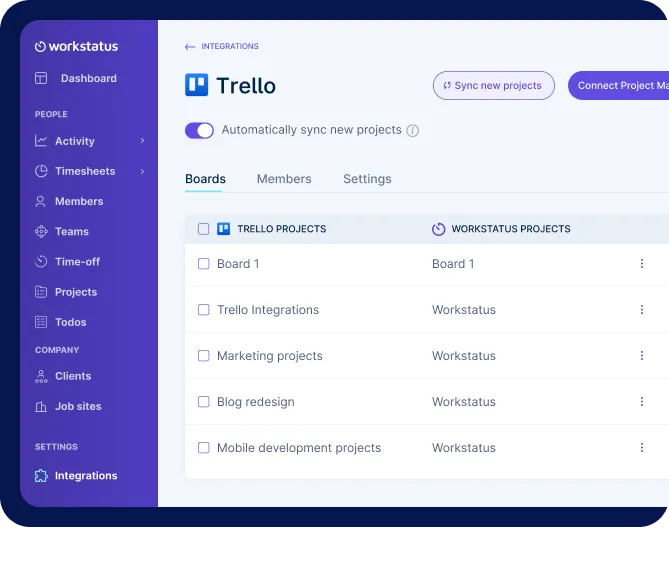Click the Members person icon in sidebar

(41, 201)
